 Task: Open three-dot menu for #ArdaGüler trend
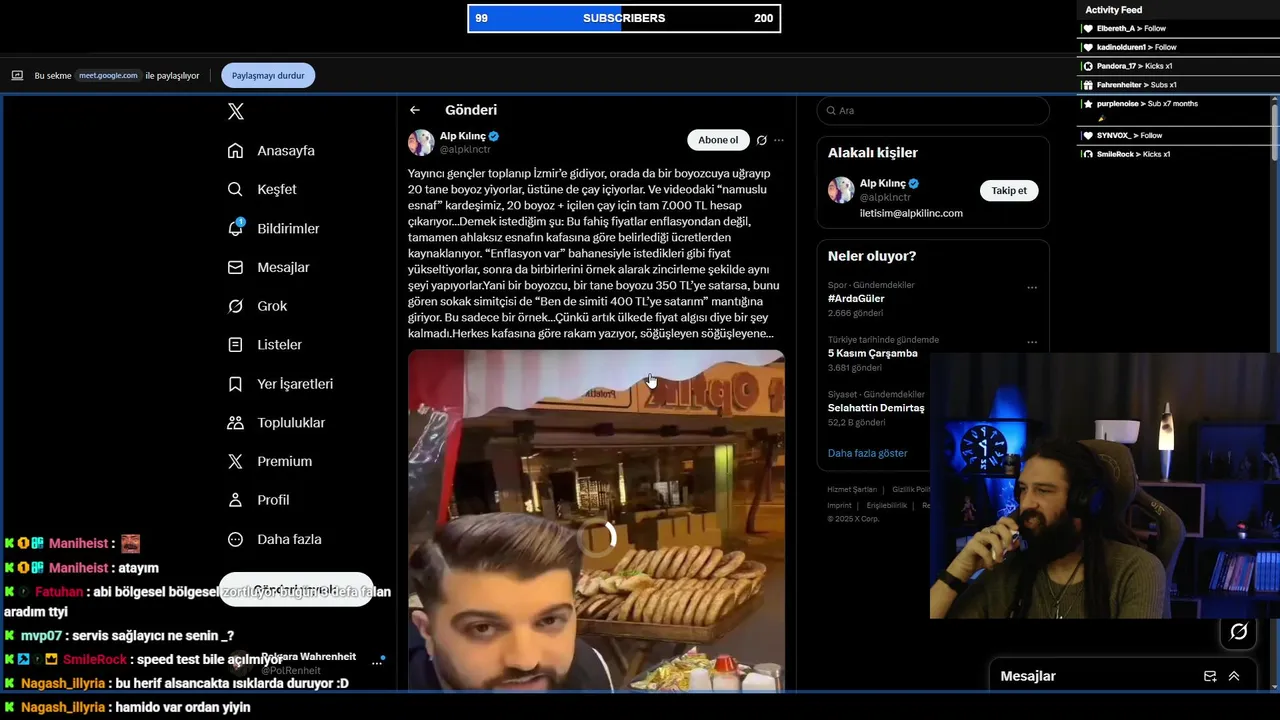1032,288
